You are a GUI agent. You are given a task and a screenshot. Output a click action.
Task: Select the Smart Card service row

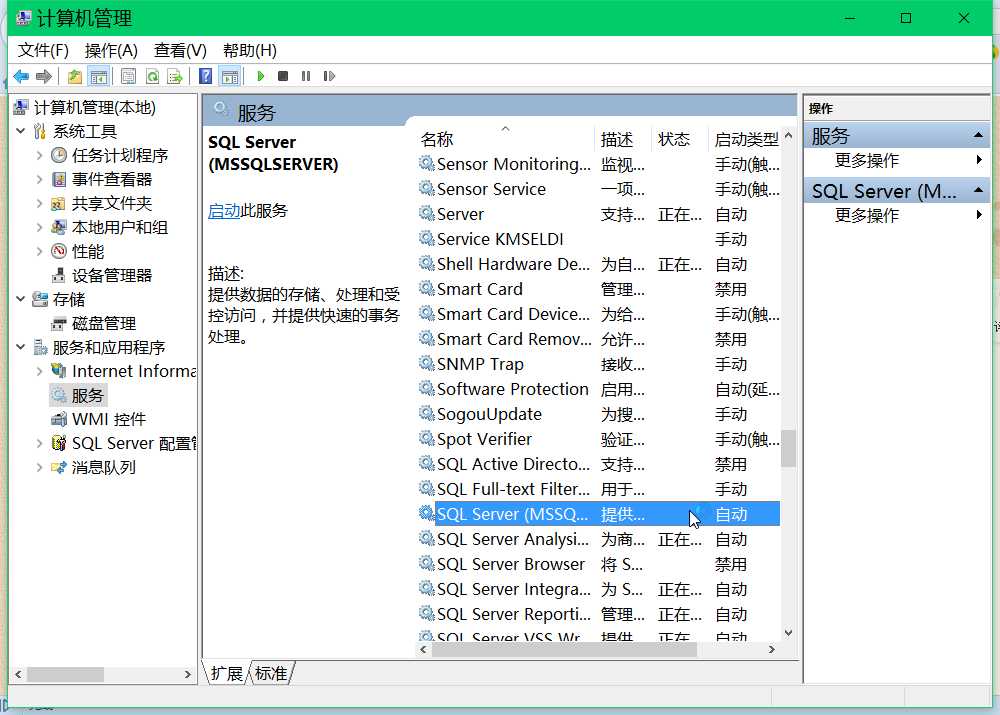598,289
